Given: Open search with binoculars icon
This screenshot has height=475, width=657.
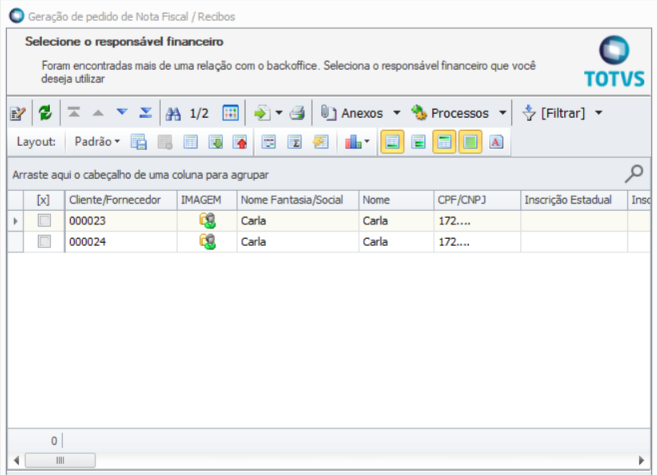Looking at the screenshot, I should pyautogui.click(x=173, y=113).
